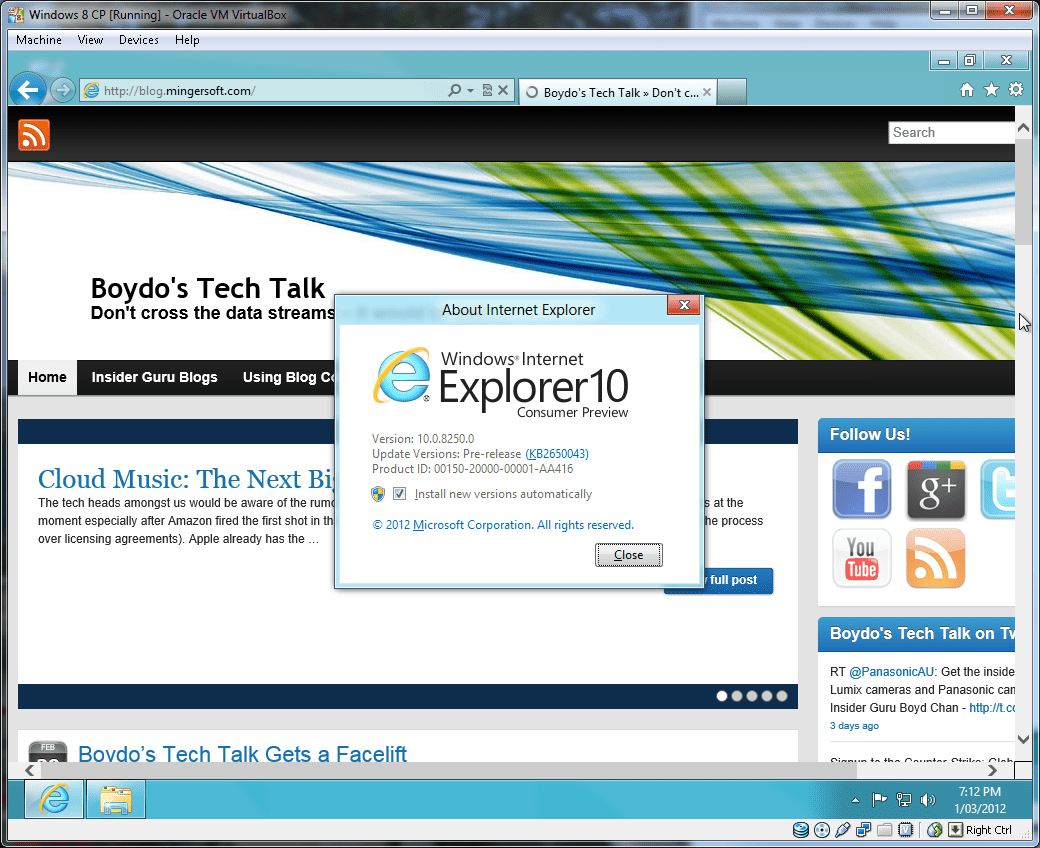Click the vertical scrollbar down arrow

click(x=1023, y=739)
